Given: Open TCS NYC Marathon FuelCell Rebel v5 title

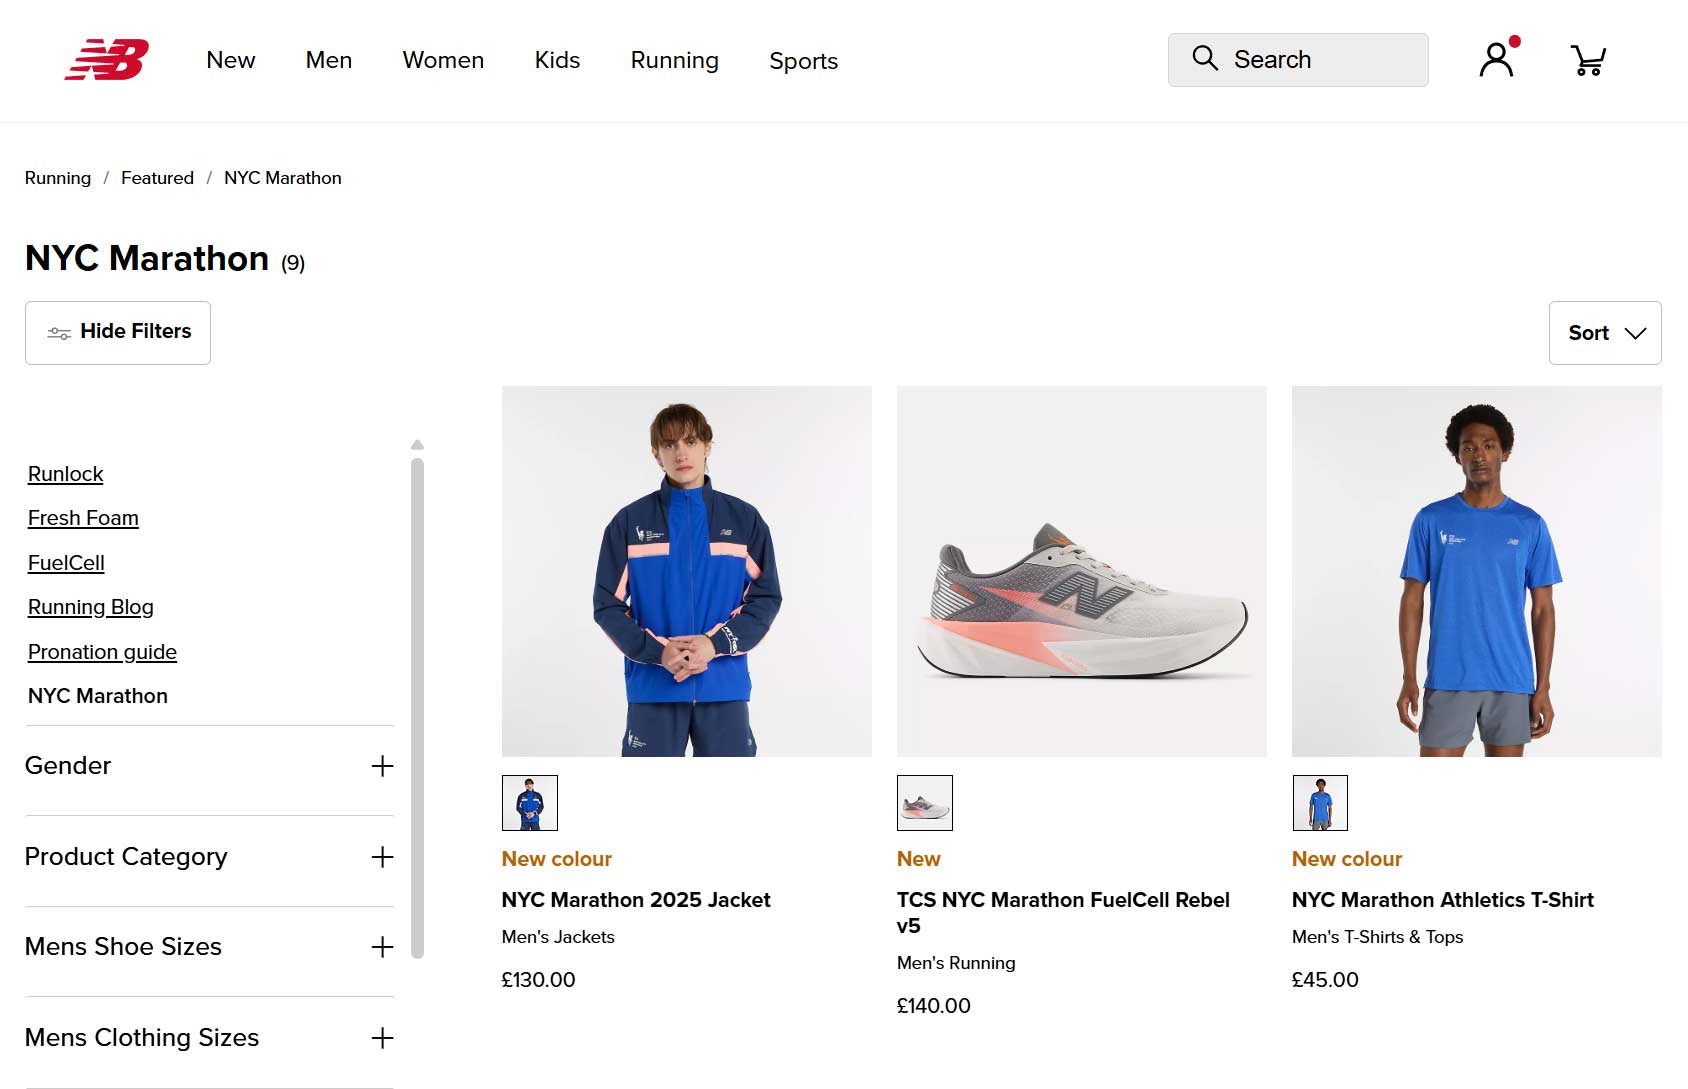Looking at the screenshot, I should (1063, 913).
